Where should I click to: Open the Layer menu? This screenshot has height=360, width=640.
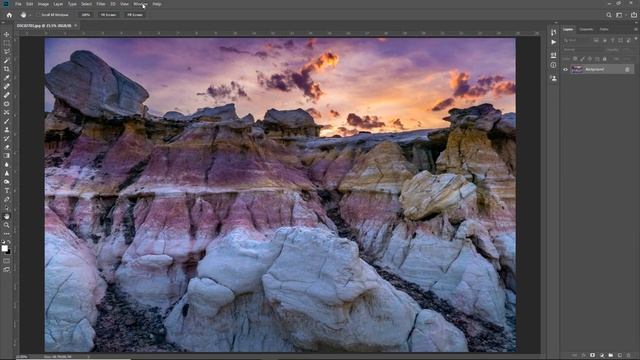coord(58,4)
